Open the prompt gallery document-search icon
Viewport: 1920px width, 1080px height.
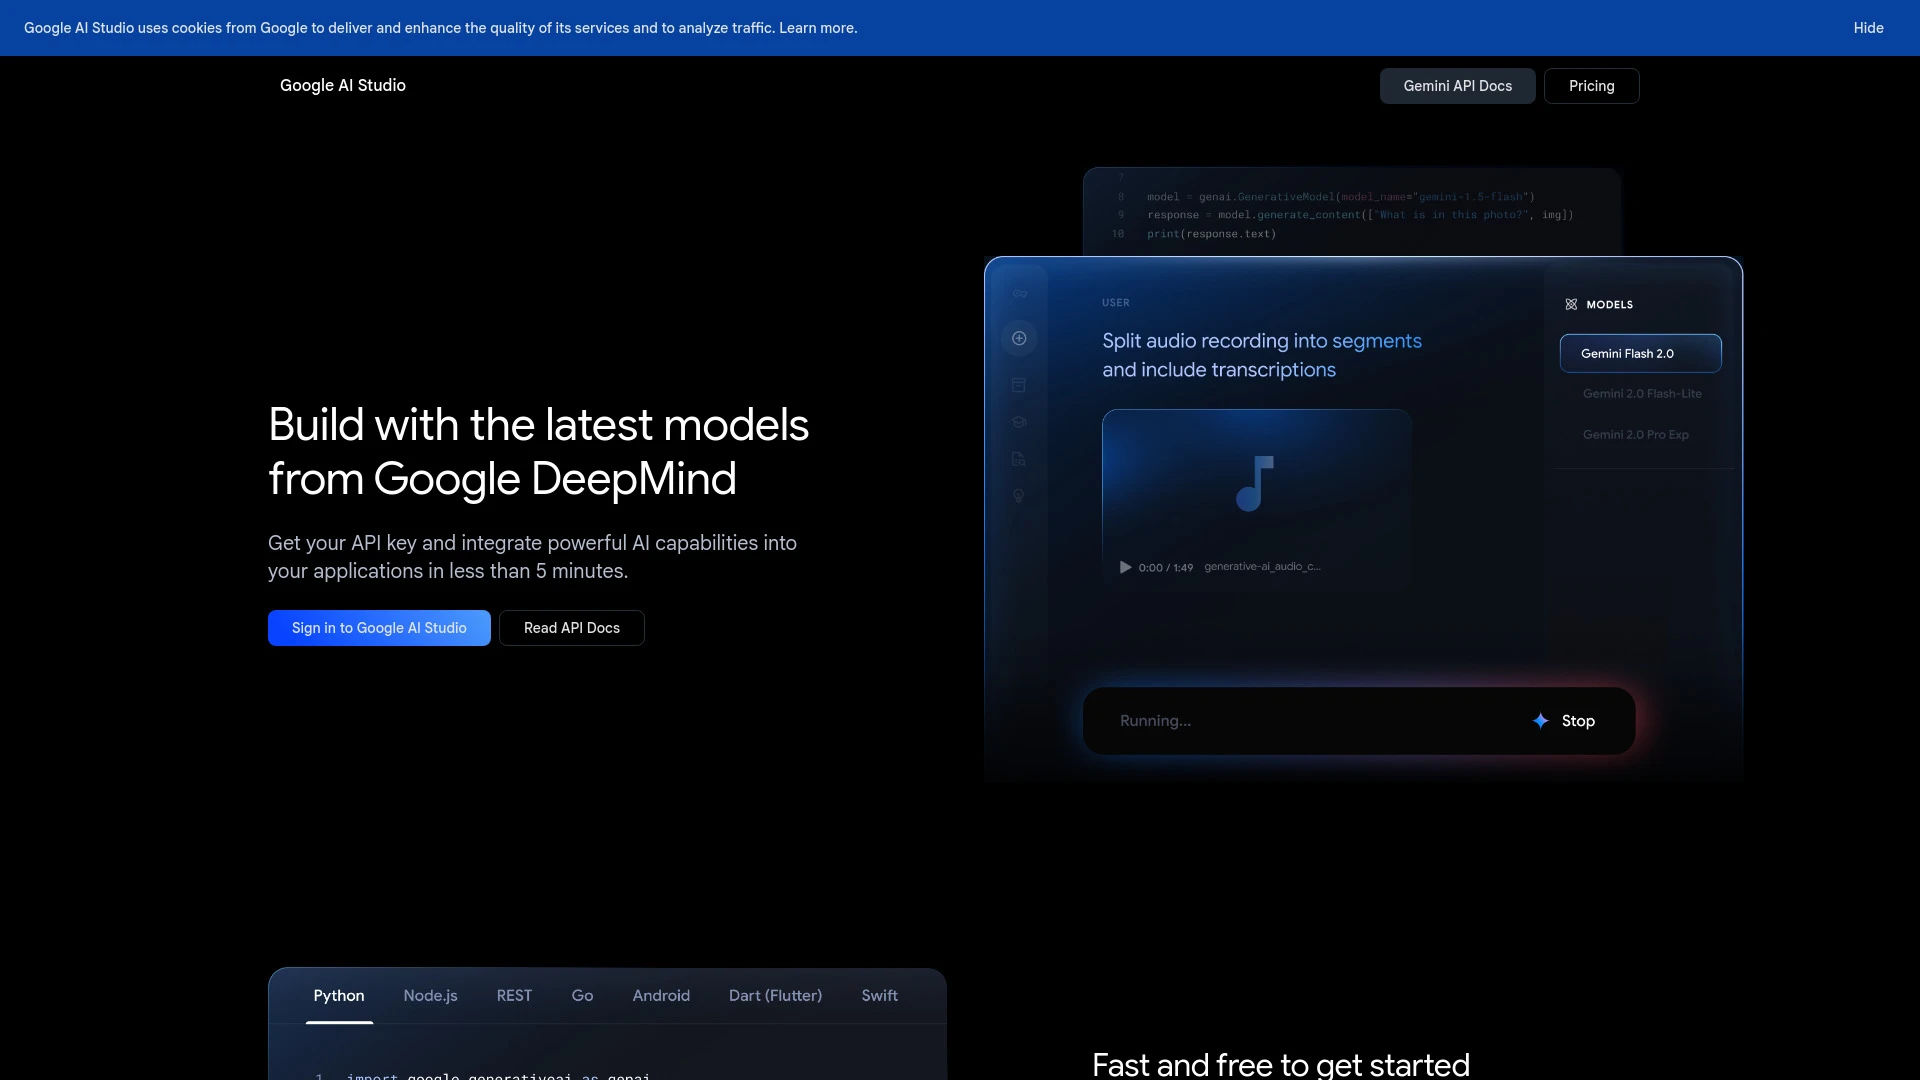pyautogui.click(x=1019, y=459)
